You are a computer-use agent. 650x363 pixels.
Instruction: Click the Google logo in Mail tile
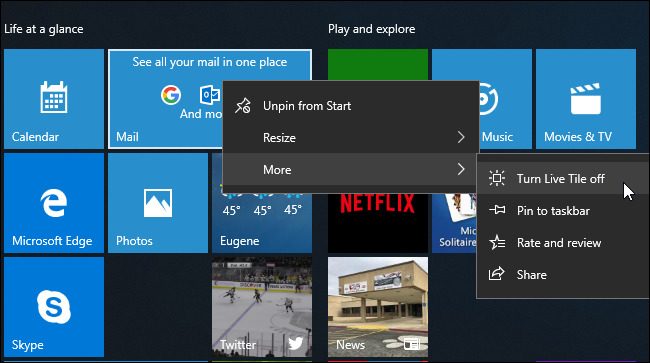(171, 95)
